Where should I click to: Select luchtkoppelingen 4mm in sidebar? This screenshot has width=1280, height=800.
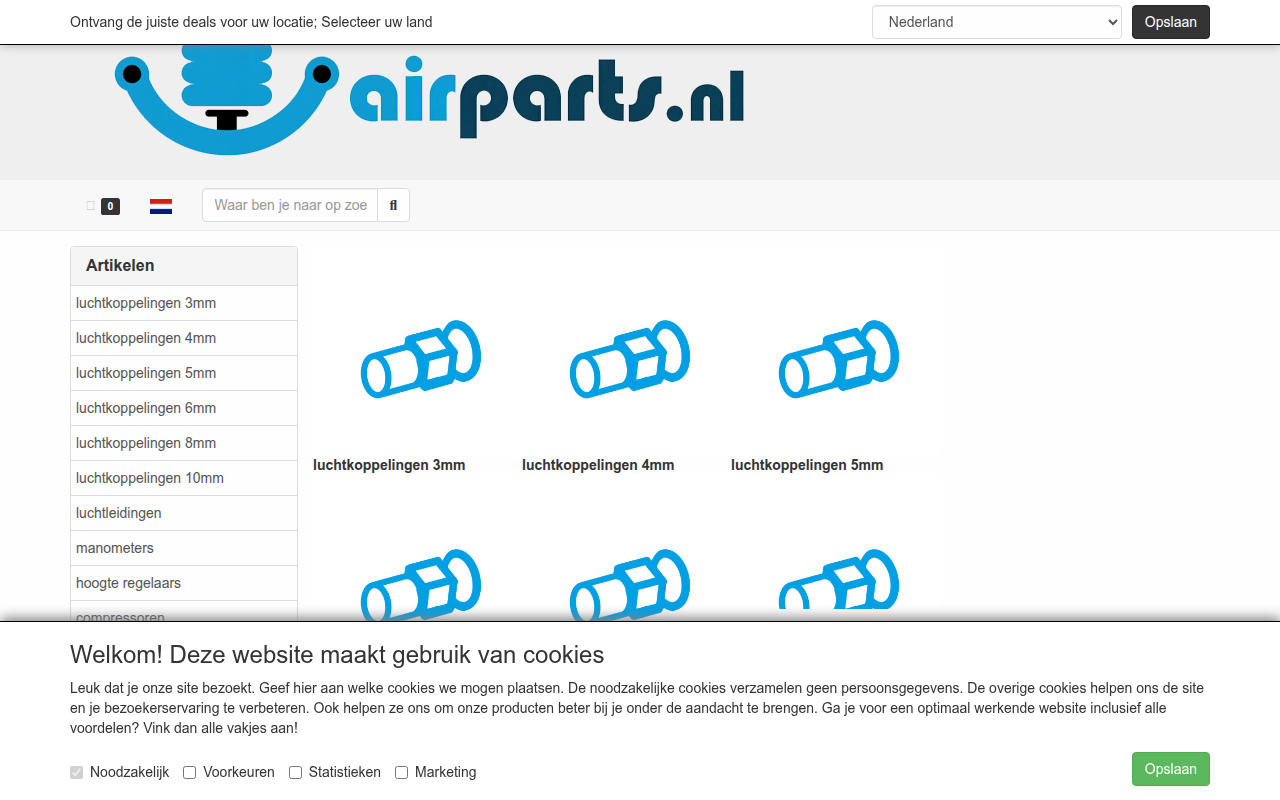coord(184,338)
